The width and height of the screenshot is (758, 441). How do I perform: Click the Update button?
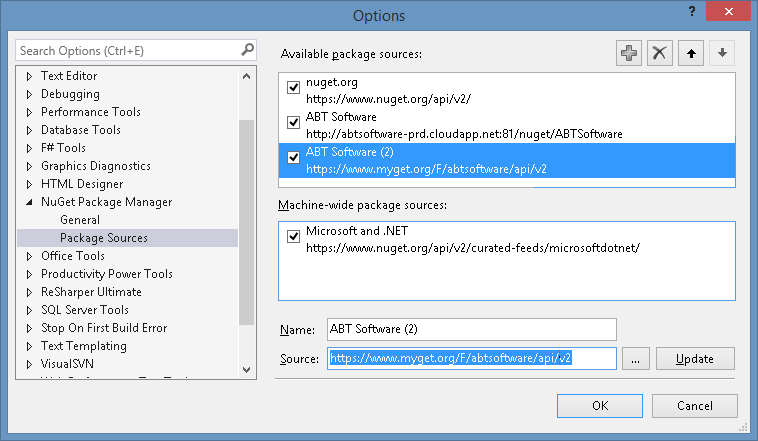click(x=695, y=359)
